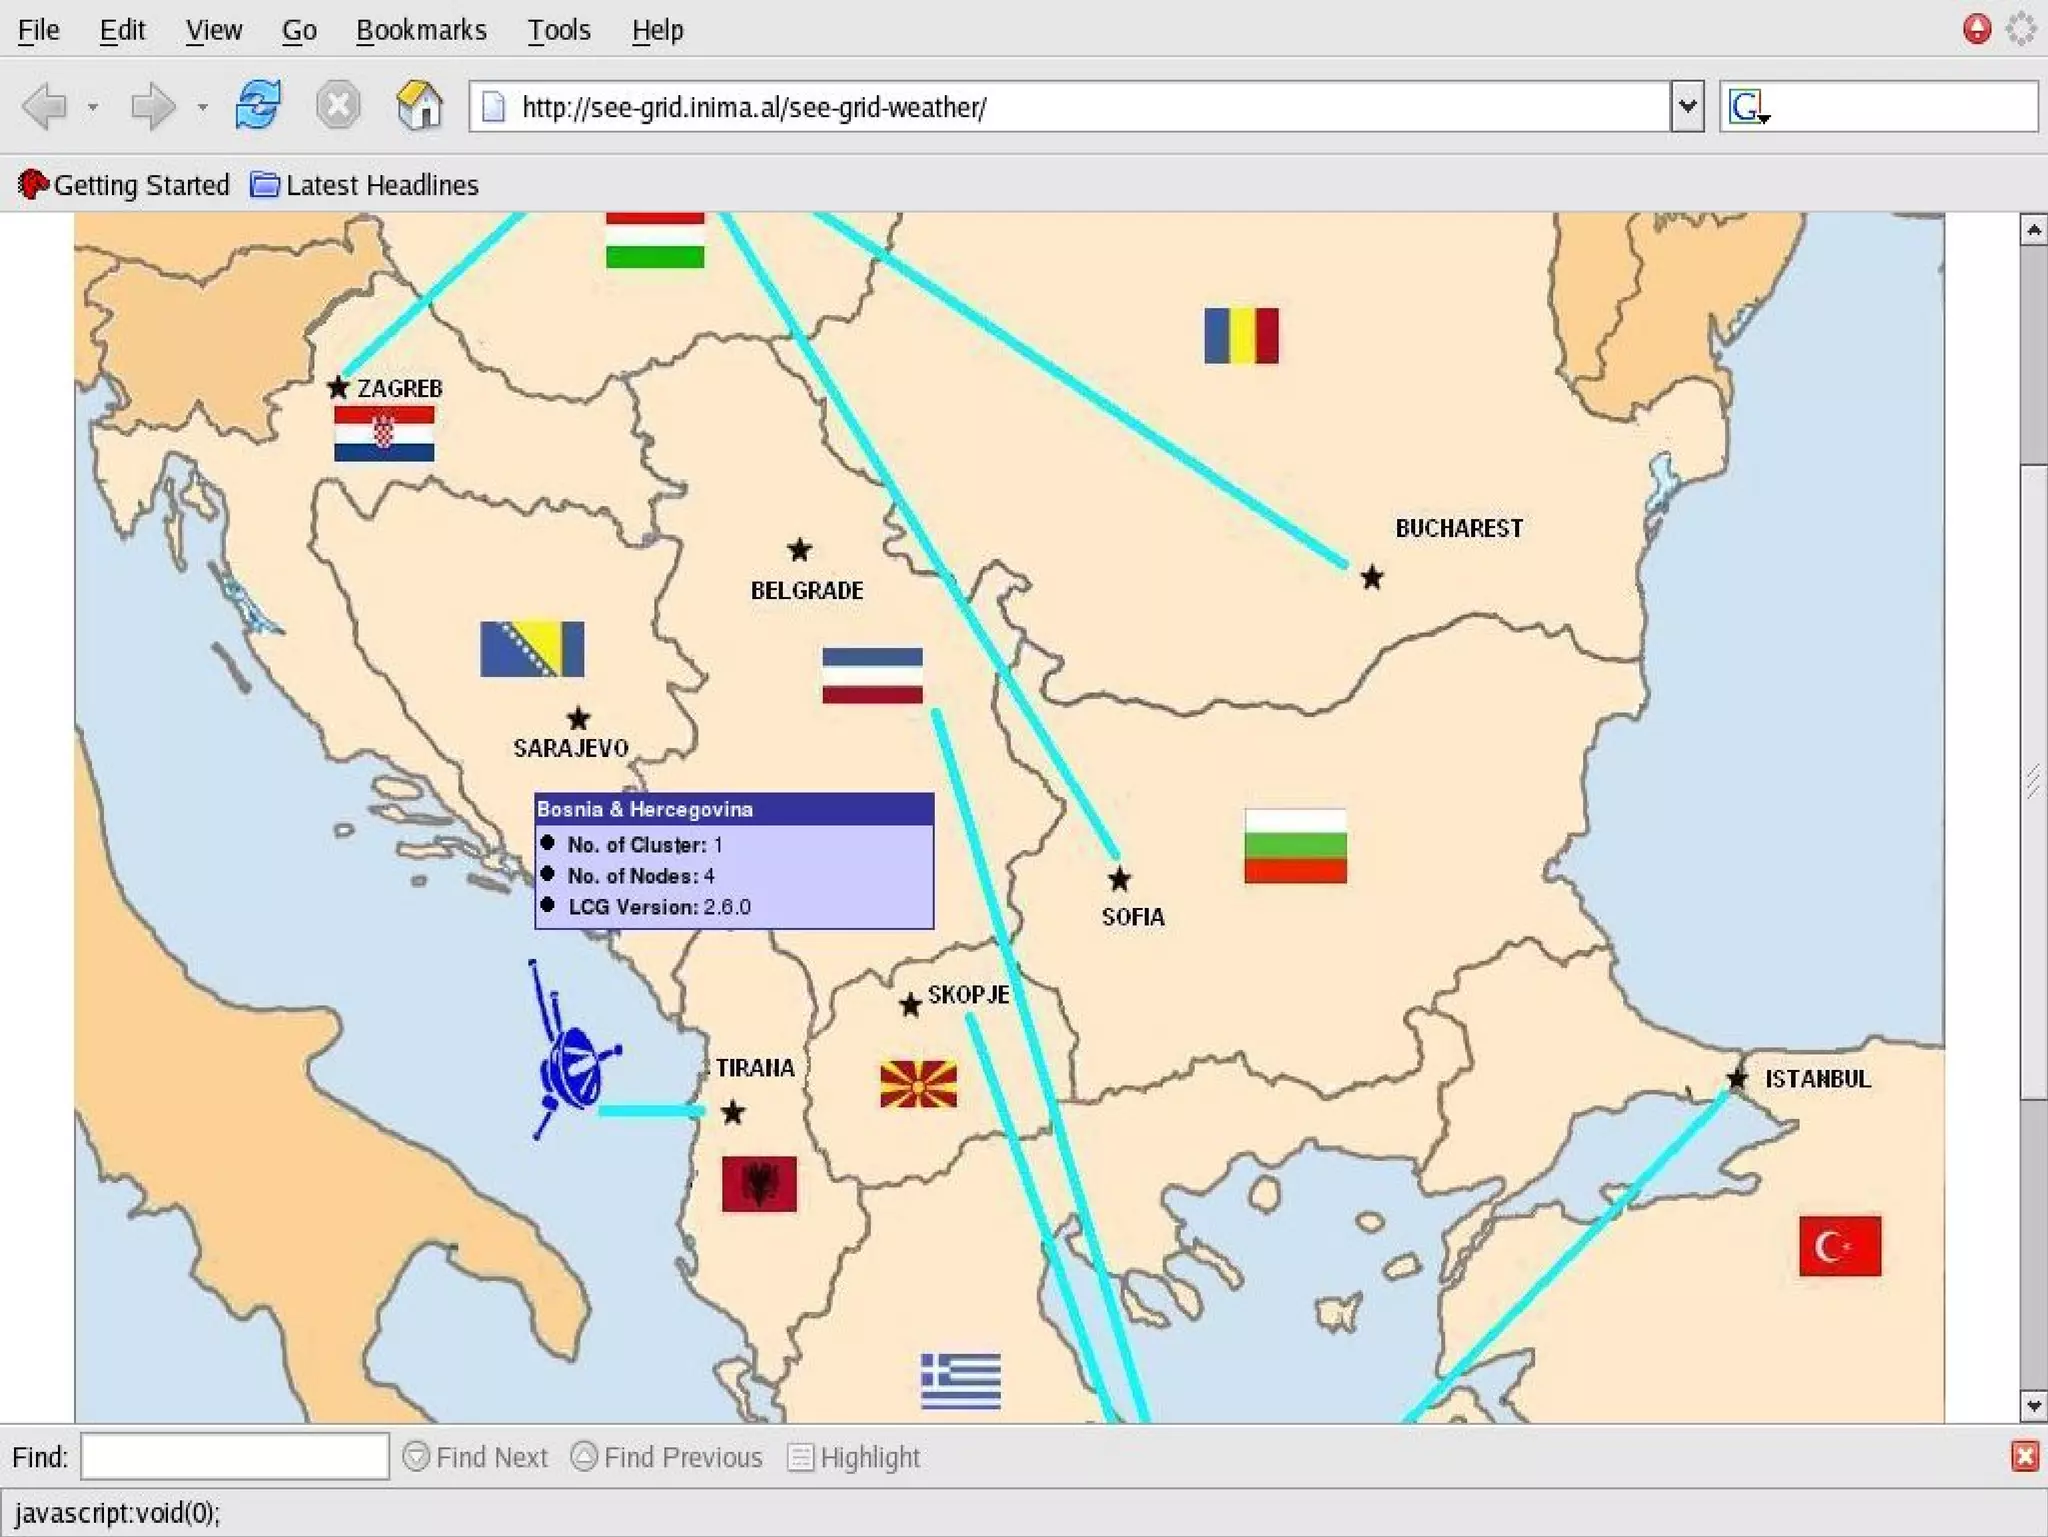Click the Greek flag on map
This screenshot has height=1537, width=2048.
click(960, 1380)
